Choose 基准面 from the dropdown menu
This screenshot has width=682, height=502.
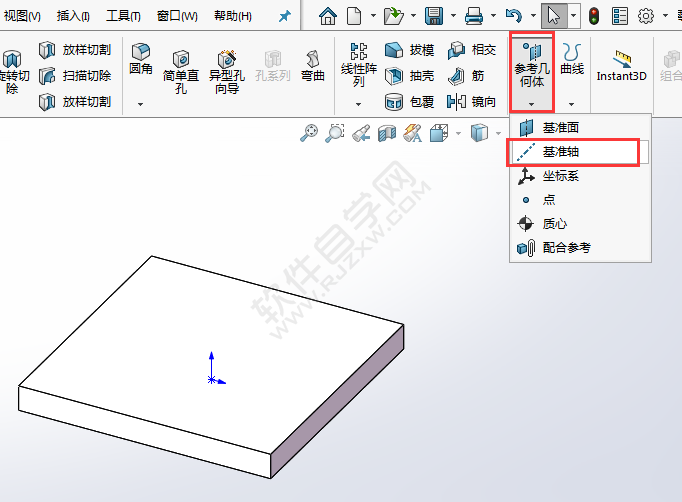(x=580, y=128)
